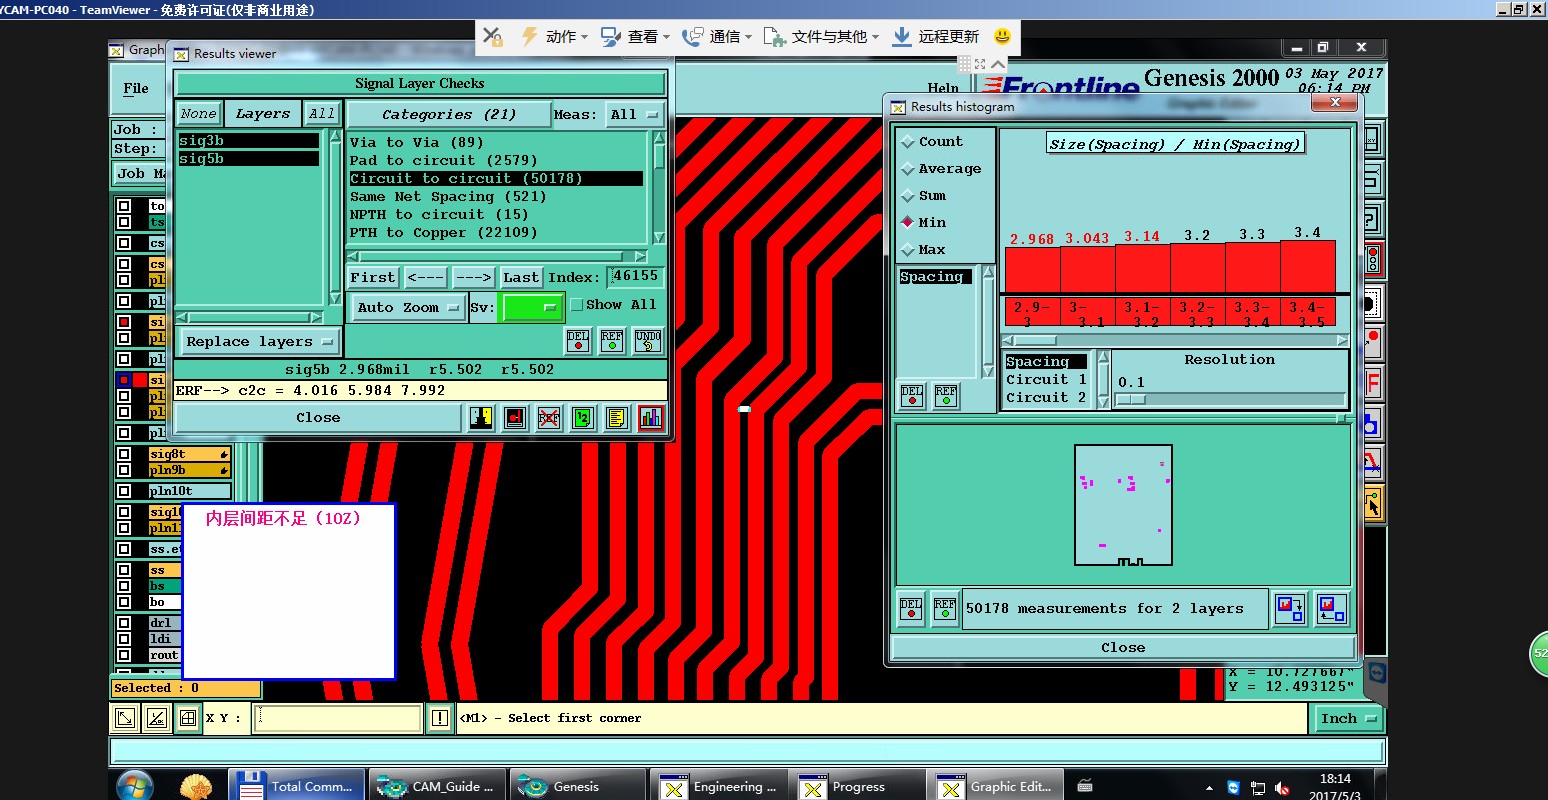Toggle checkbox for pln9b layer row
Screen dimensions: 1548x800
tap(124, 470)
